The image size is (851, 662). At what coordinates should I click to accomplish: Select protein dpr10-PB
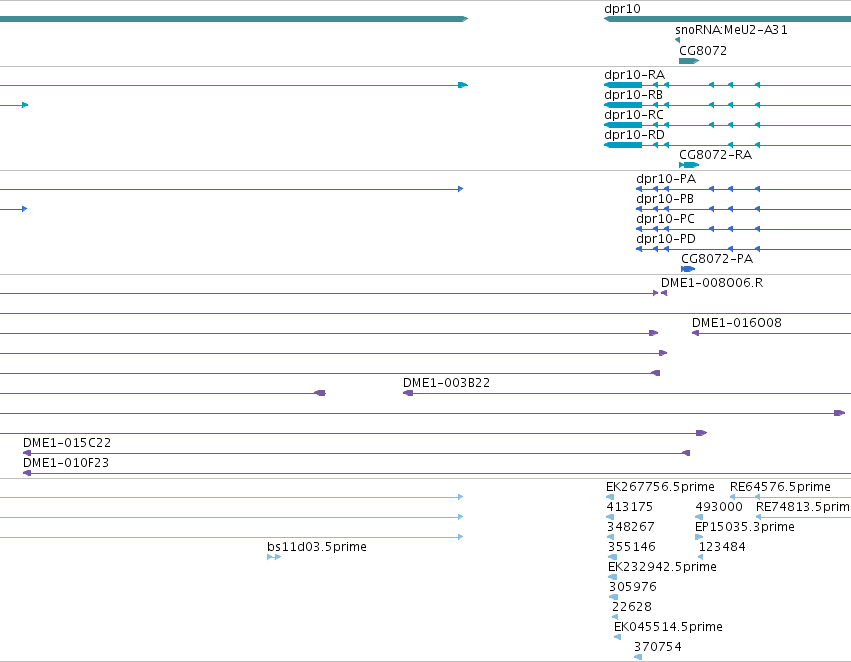tap(743, 209)
